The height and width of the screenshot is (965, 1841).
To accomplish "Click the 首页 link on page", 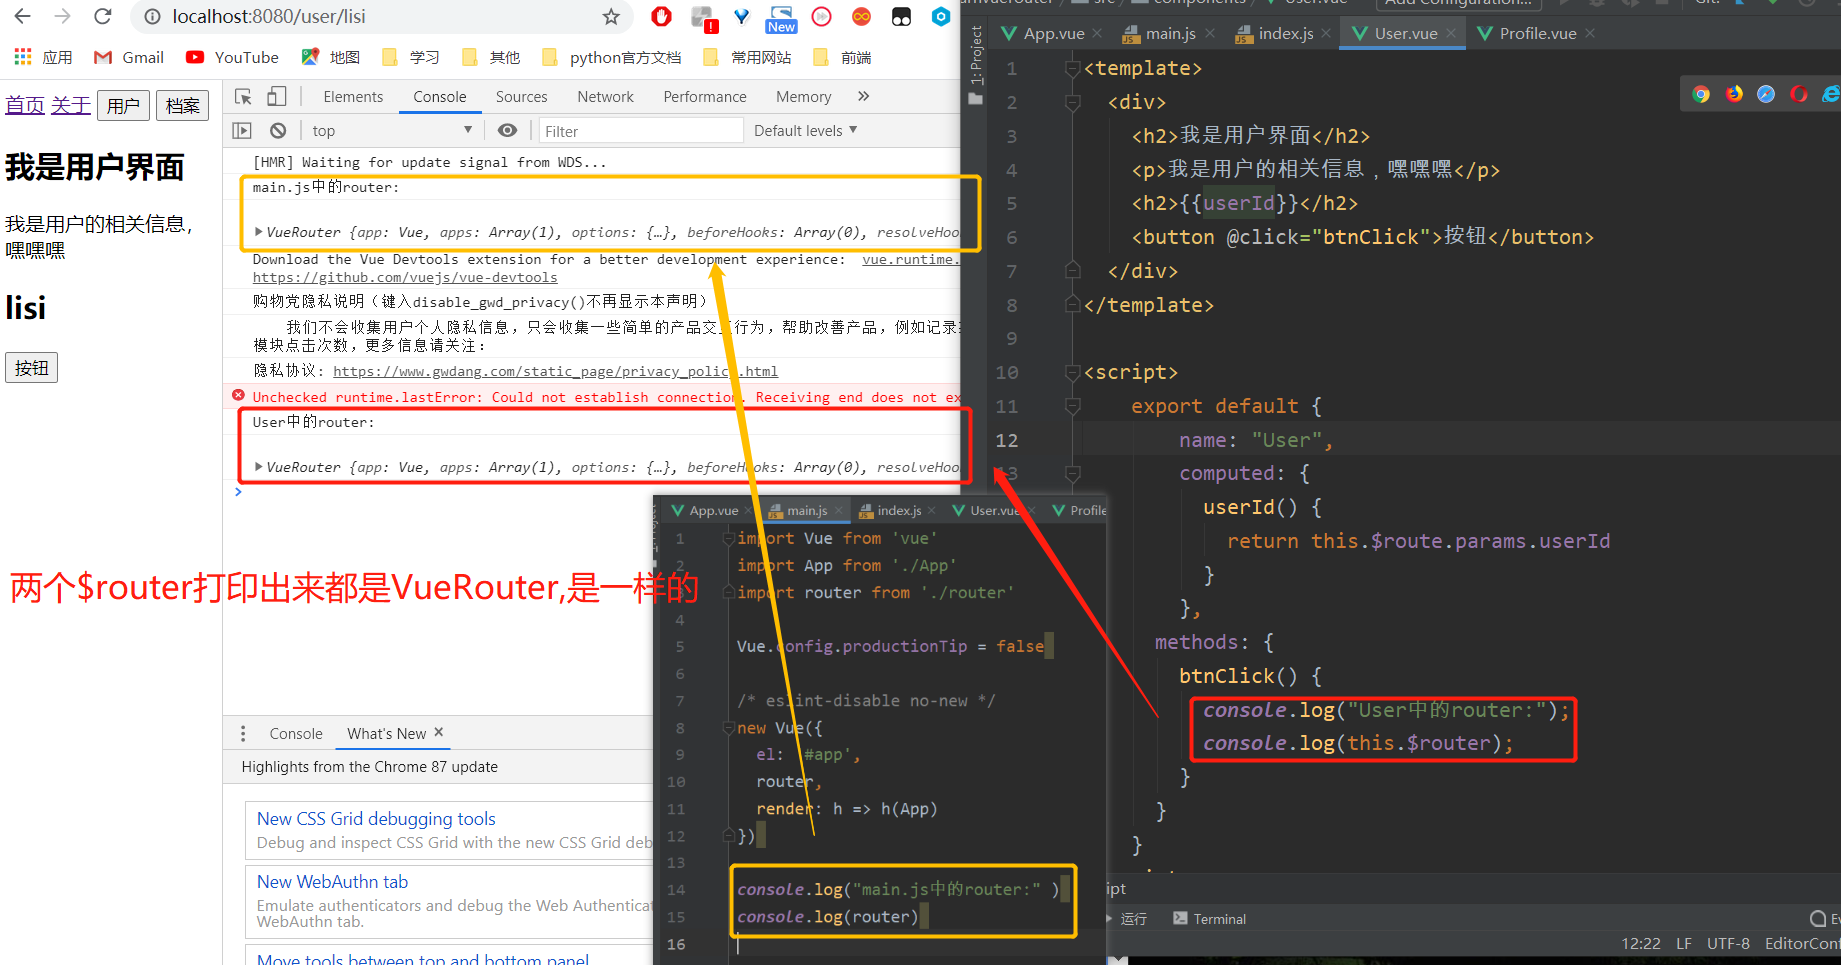I will 25,105.
